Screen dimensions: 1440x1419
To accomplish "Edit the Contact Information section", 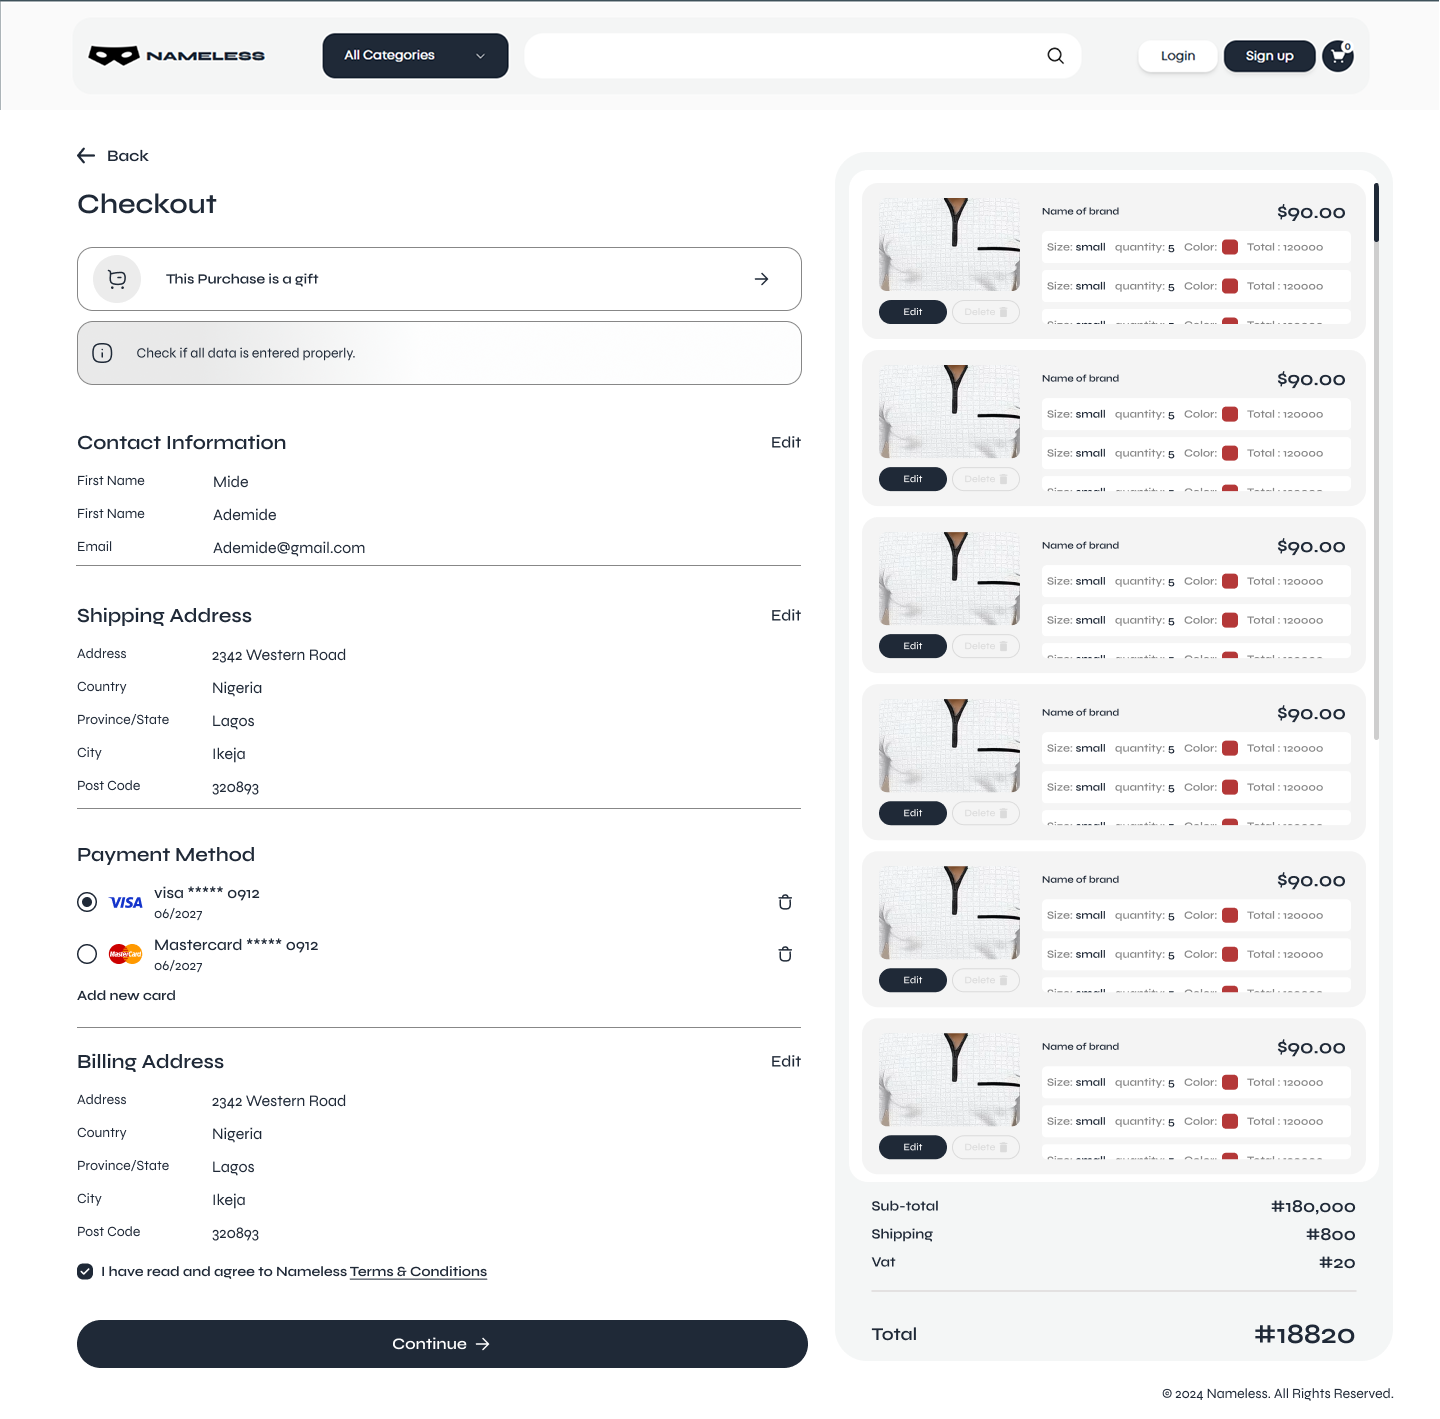I will pyautogui.click(x=785, y=442).
